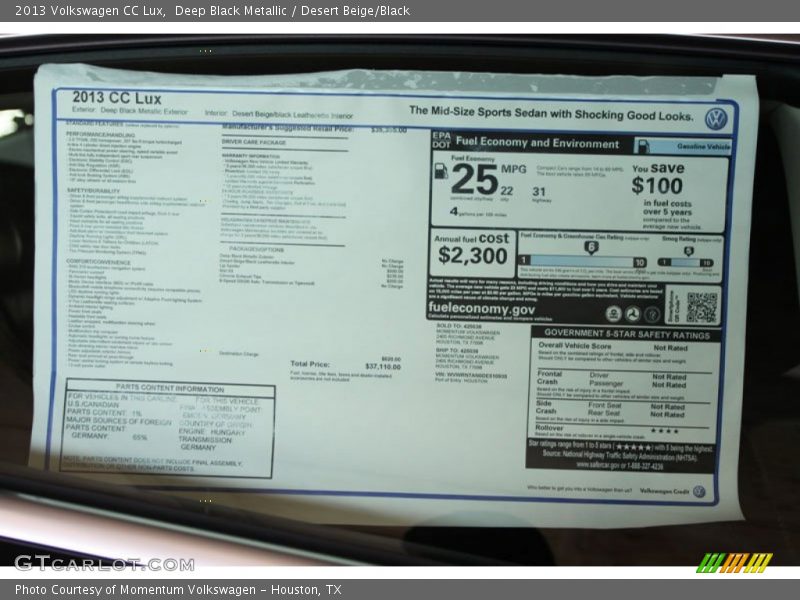Click the large '25' combined MPG figure

pos(474,180)
